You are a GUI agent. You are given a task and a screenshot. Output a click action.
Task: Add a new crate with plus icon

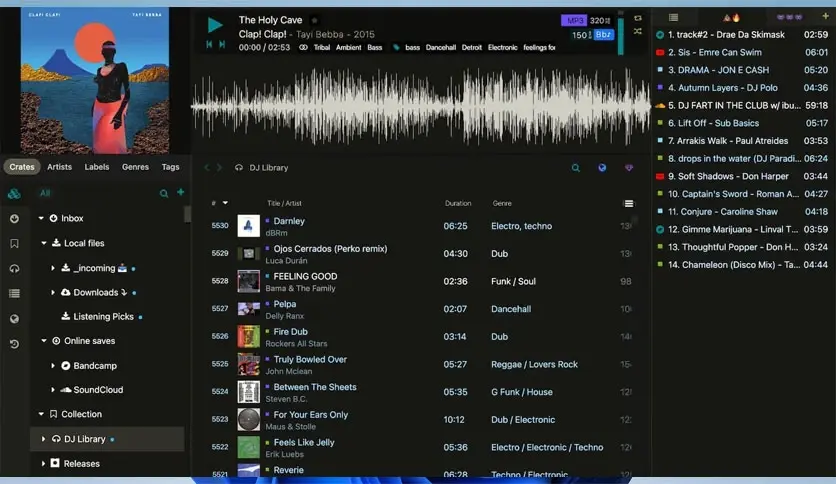click(x=180, y=192)
